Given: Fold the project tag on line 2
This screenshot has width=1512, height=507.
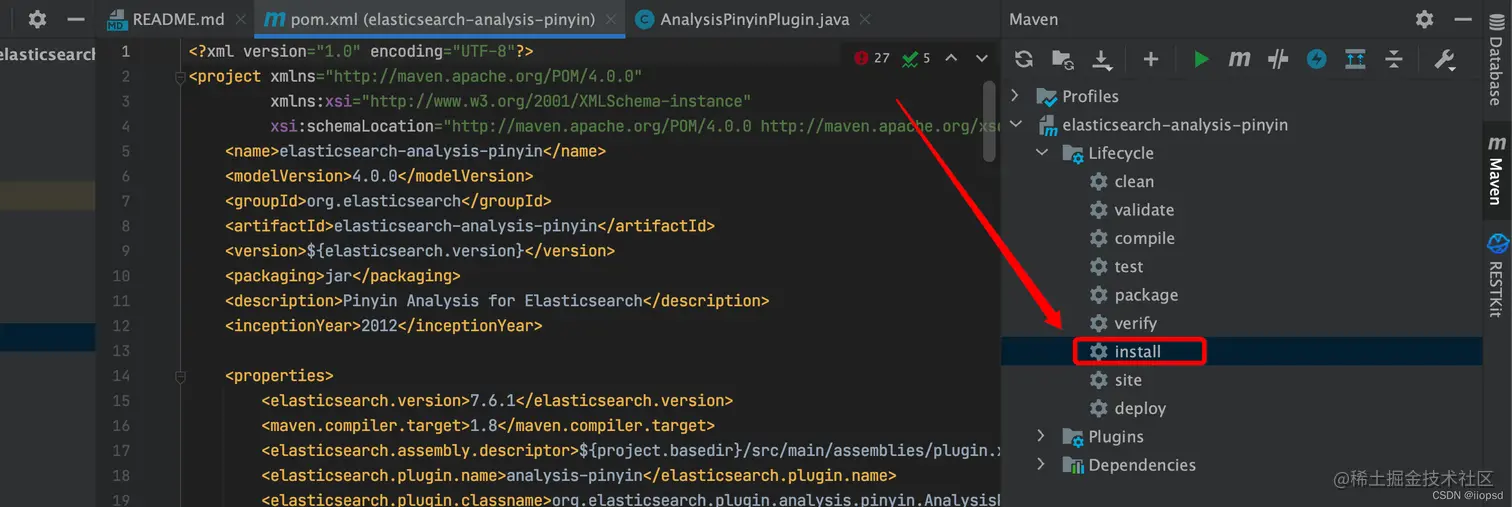Looking at the screenshot, I should 181,77.
